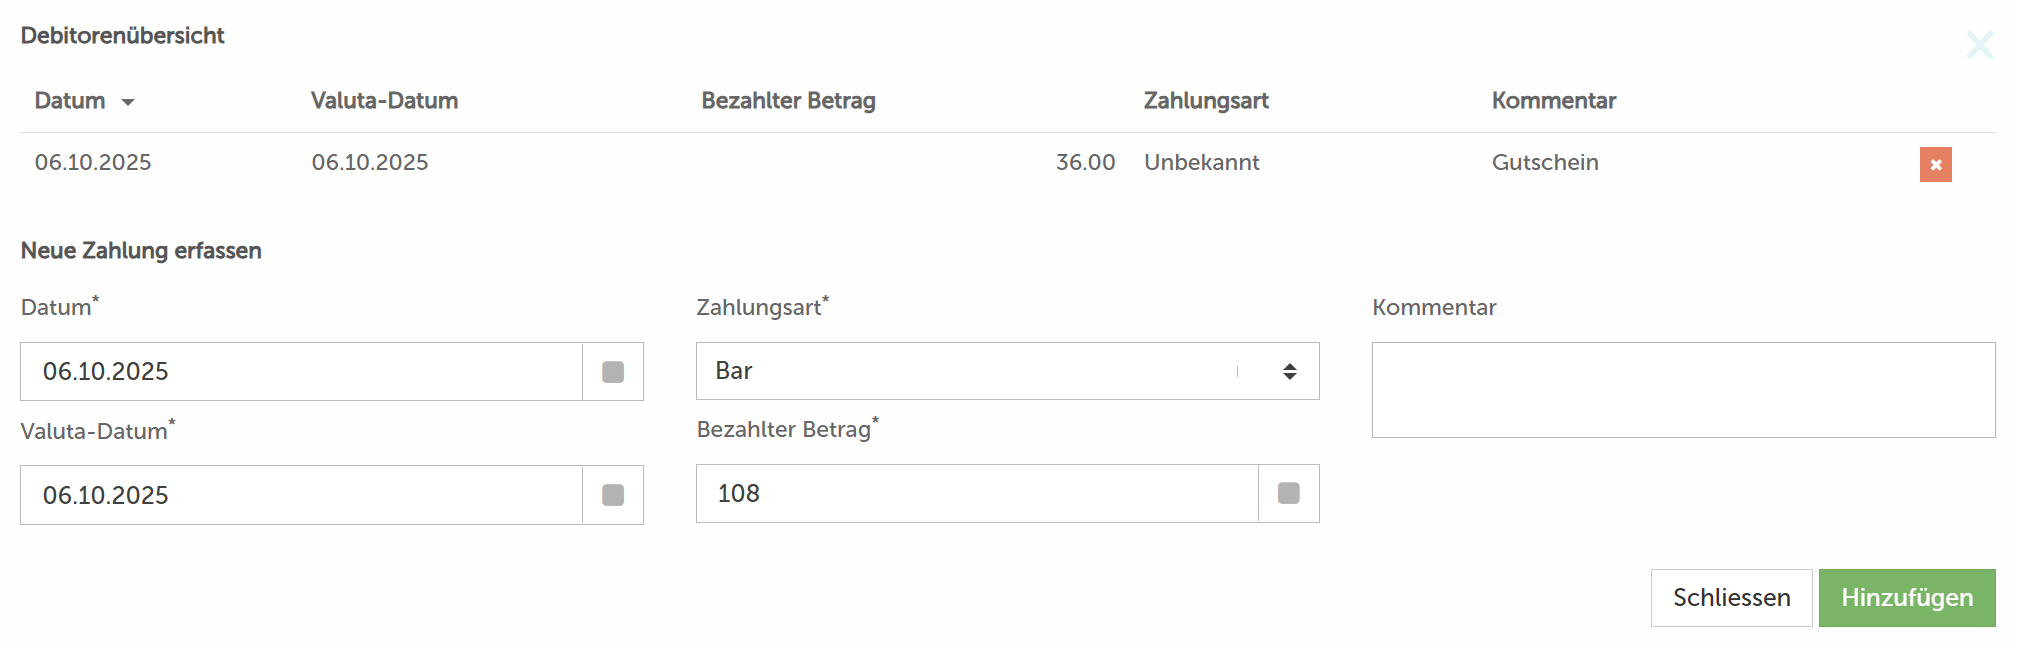This screenshot has width=2017, height=647.
Task: Open the calendar picker for Valuta-Datum
Action: (x=613, y=495)
